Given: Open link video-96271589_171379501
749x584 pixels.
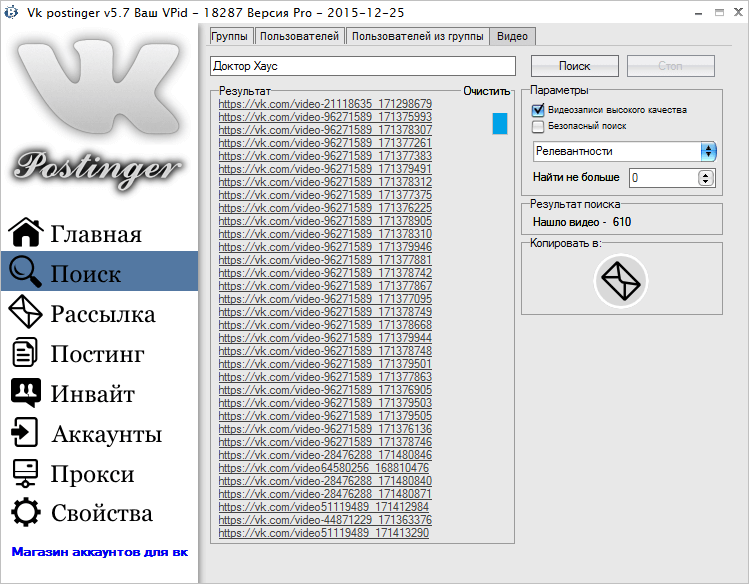Looking at the screenshot, I should (325, 364).
